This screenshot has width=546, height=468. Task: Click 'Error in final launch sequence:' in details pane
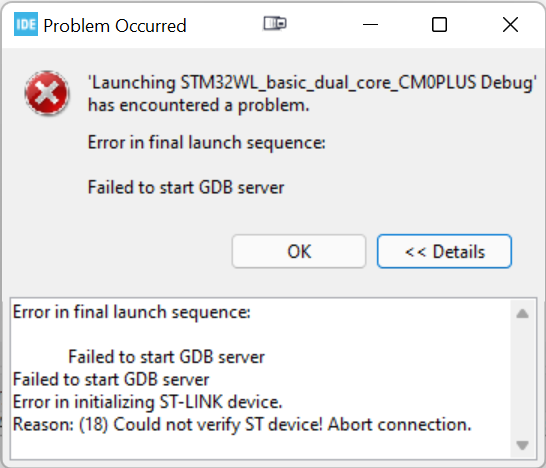pyautogui.click(x=132, y=312)
